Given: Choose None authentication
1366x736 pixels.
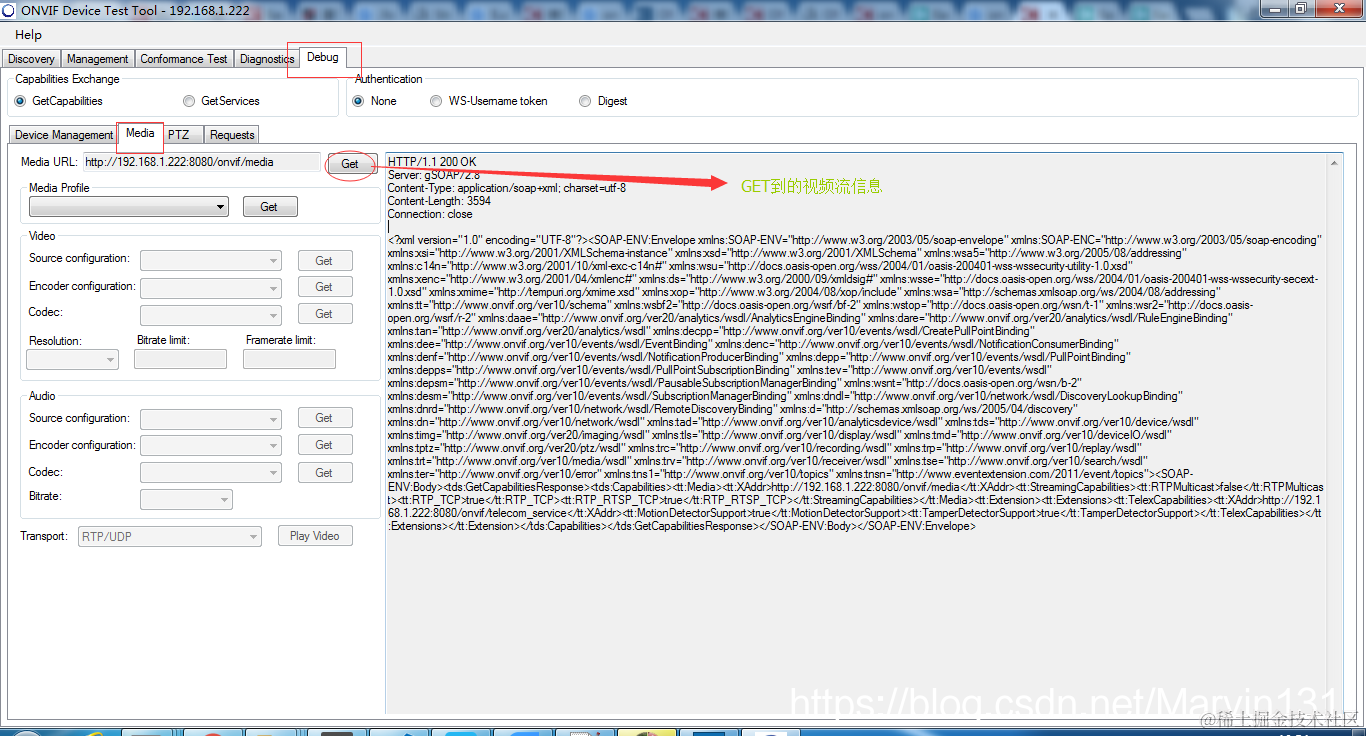Looking at the screenshot, I should pyautogui.click(x=375, y=101).
